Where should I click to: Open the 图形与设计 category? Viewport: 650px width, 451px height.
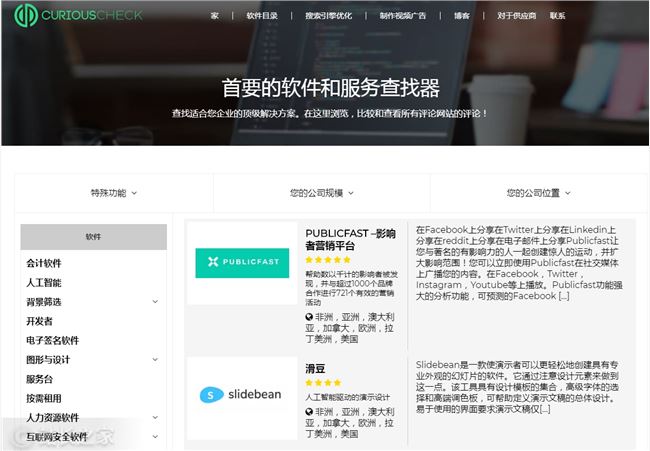pyautogui.click(x=48, y=360)
